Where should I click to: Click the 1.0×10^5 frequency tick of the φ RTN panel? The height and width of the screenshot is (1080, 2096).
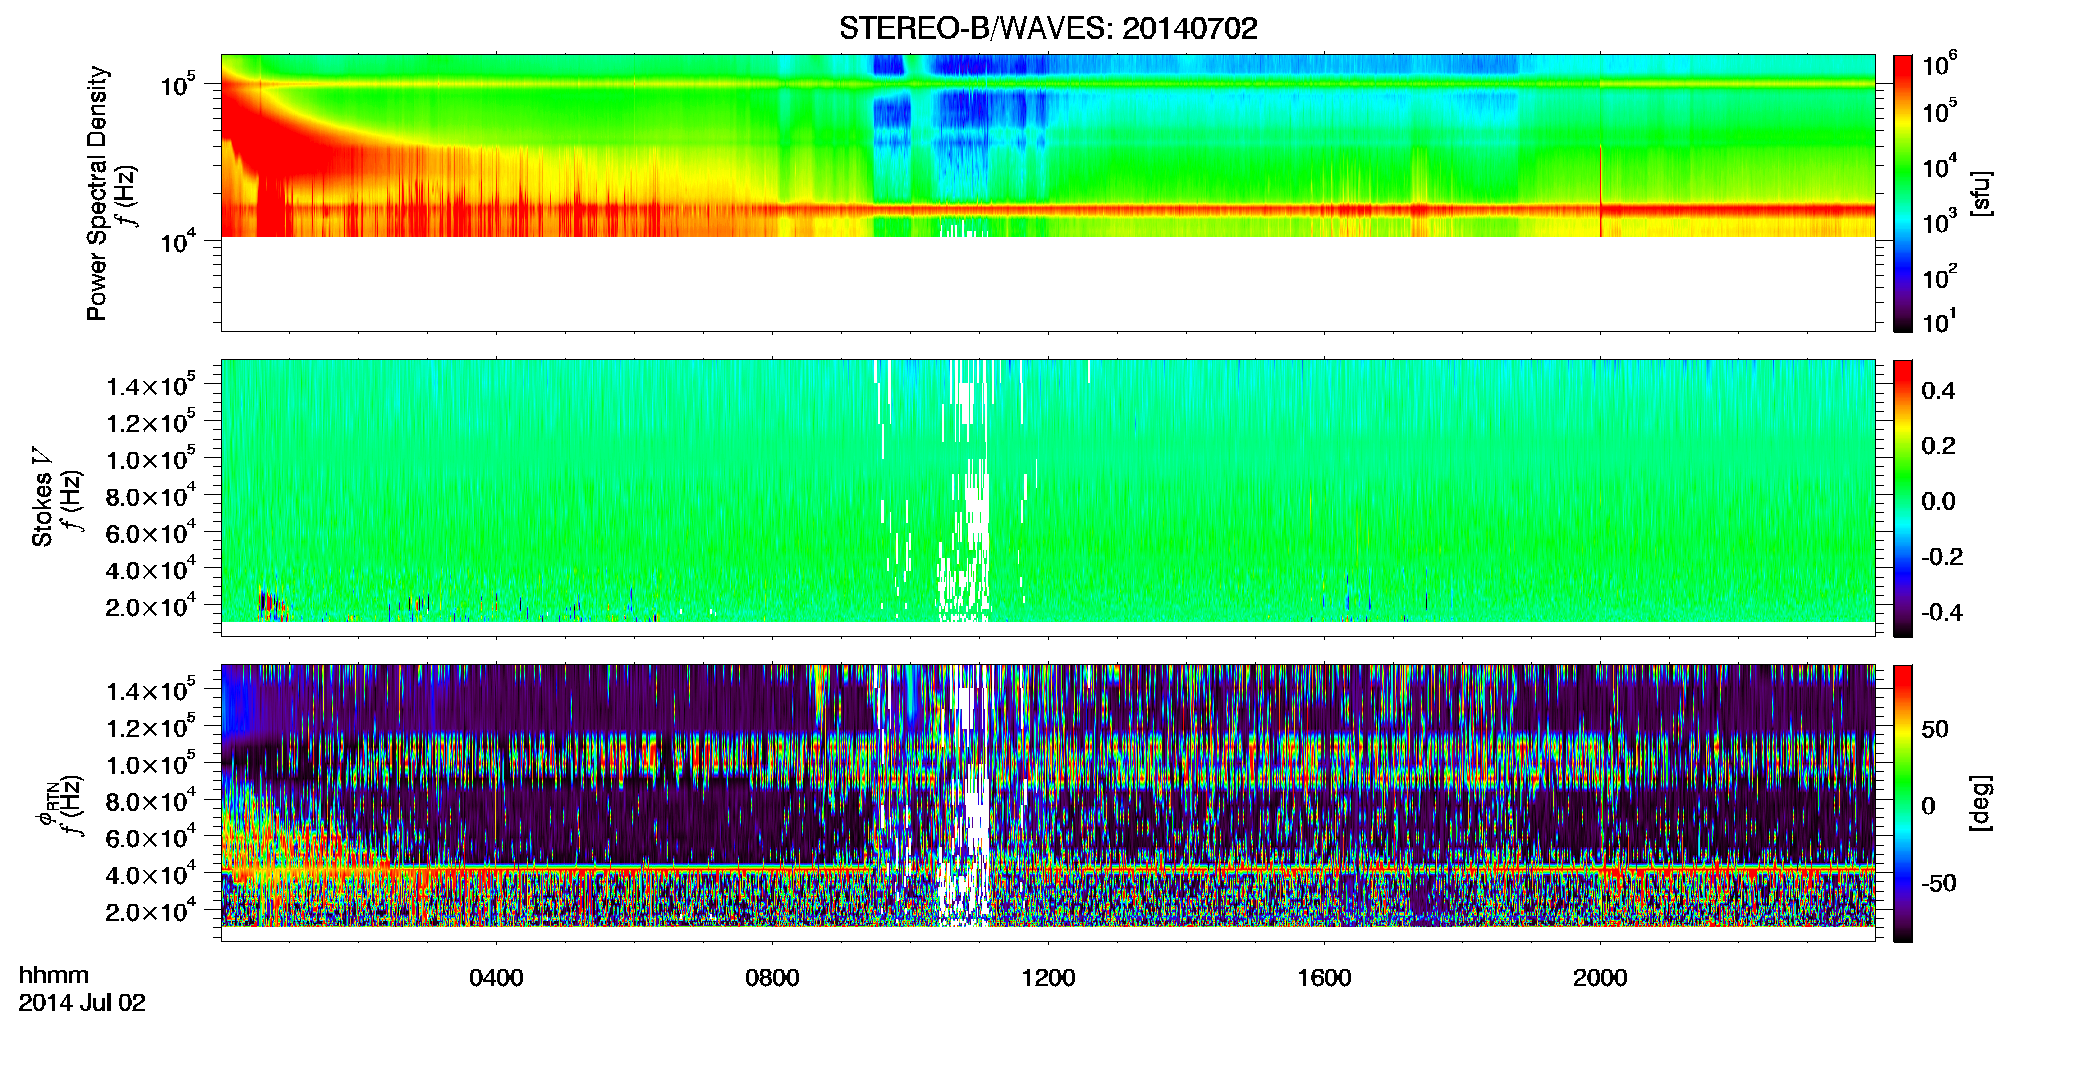[151, 763]
